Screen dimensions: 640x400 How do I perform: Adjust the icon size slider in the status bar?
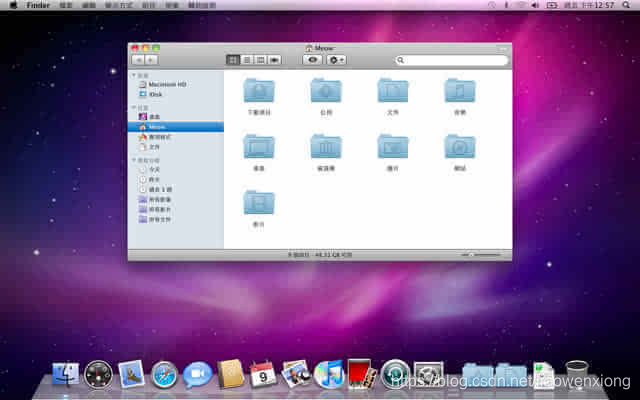[481, 255]
